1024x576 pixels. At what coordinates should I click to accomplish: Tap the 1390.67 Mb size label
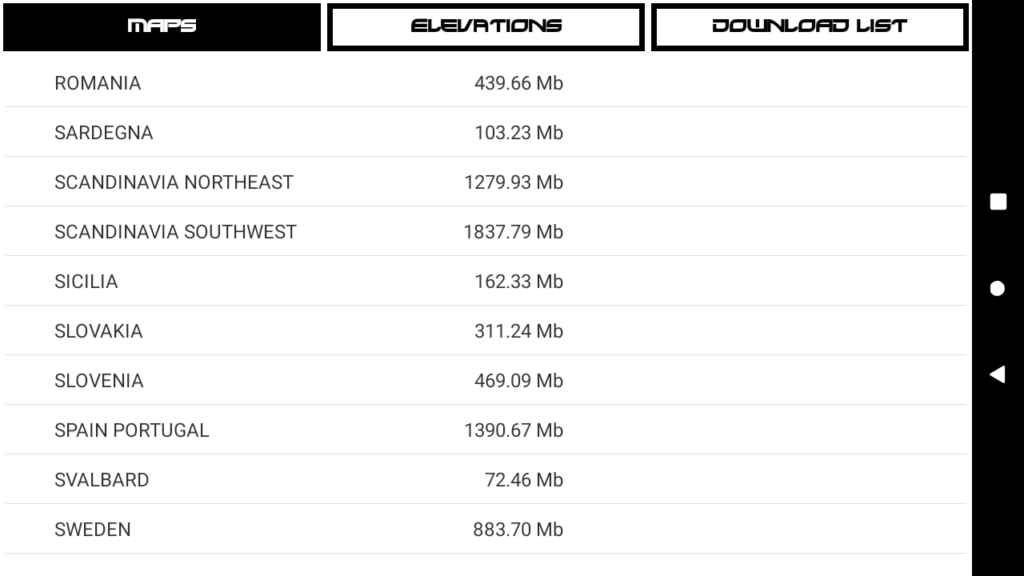click(513, 430)
